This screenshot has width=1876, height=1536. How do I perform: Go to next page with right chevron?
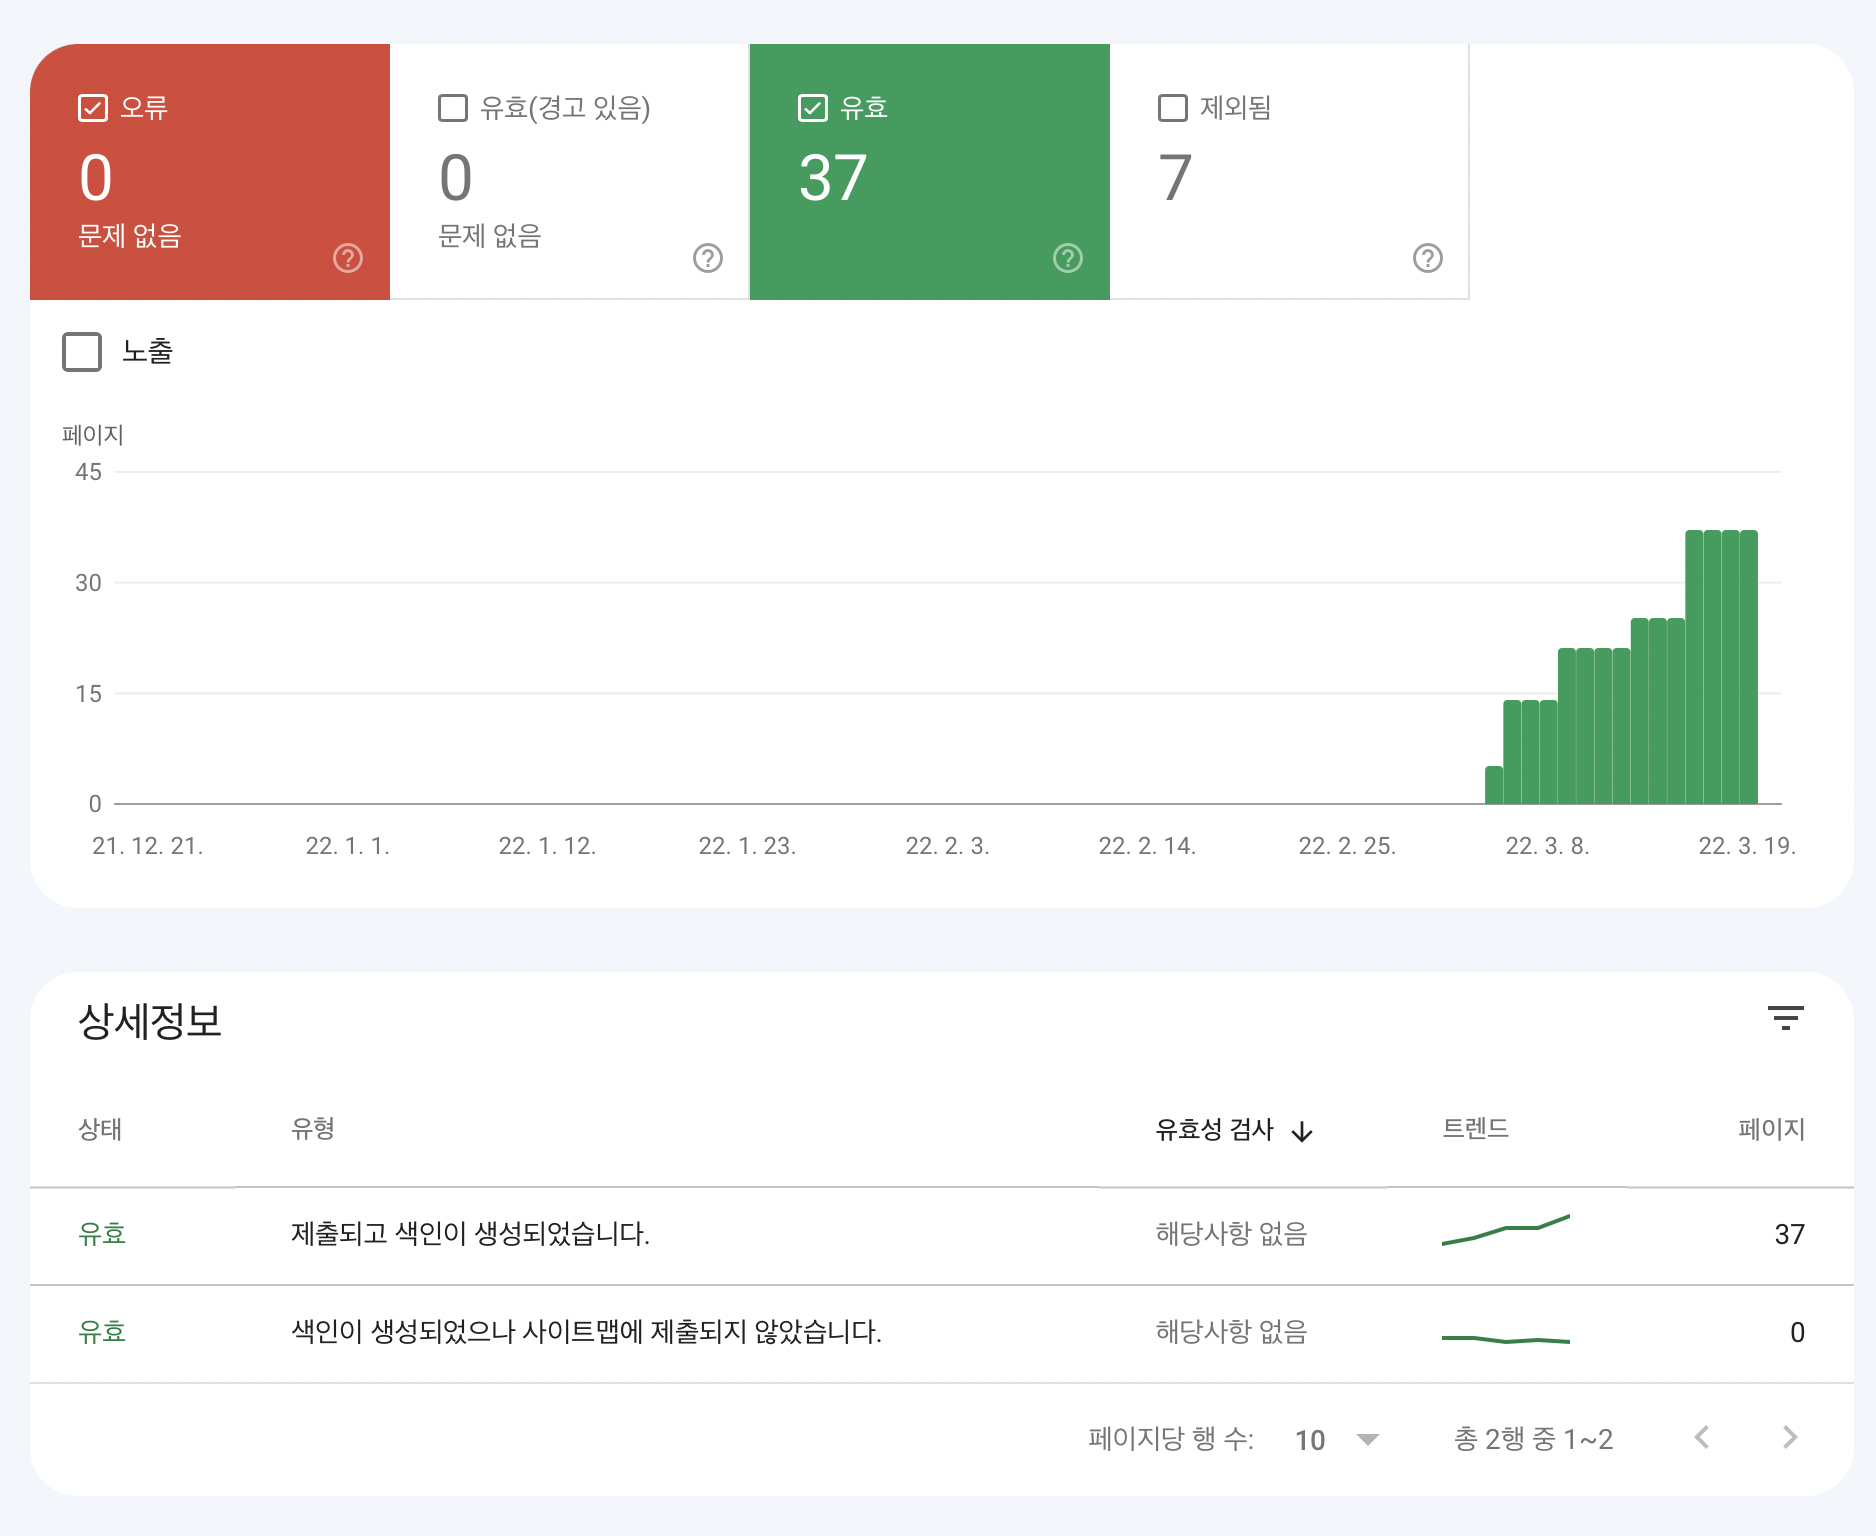tap(1789, 1437)
